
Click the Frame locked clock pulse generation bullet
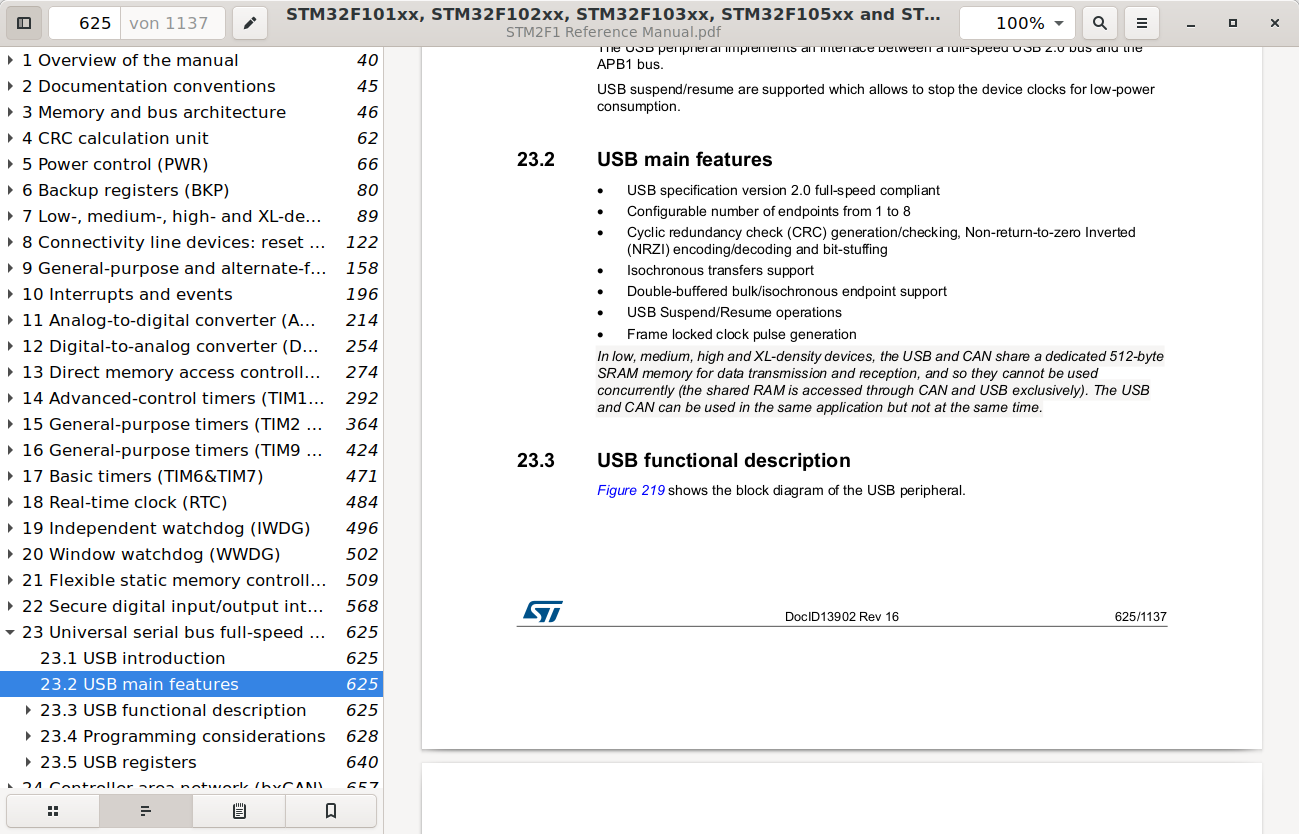(x=742, y=334)
